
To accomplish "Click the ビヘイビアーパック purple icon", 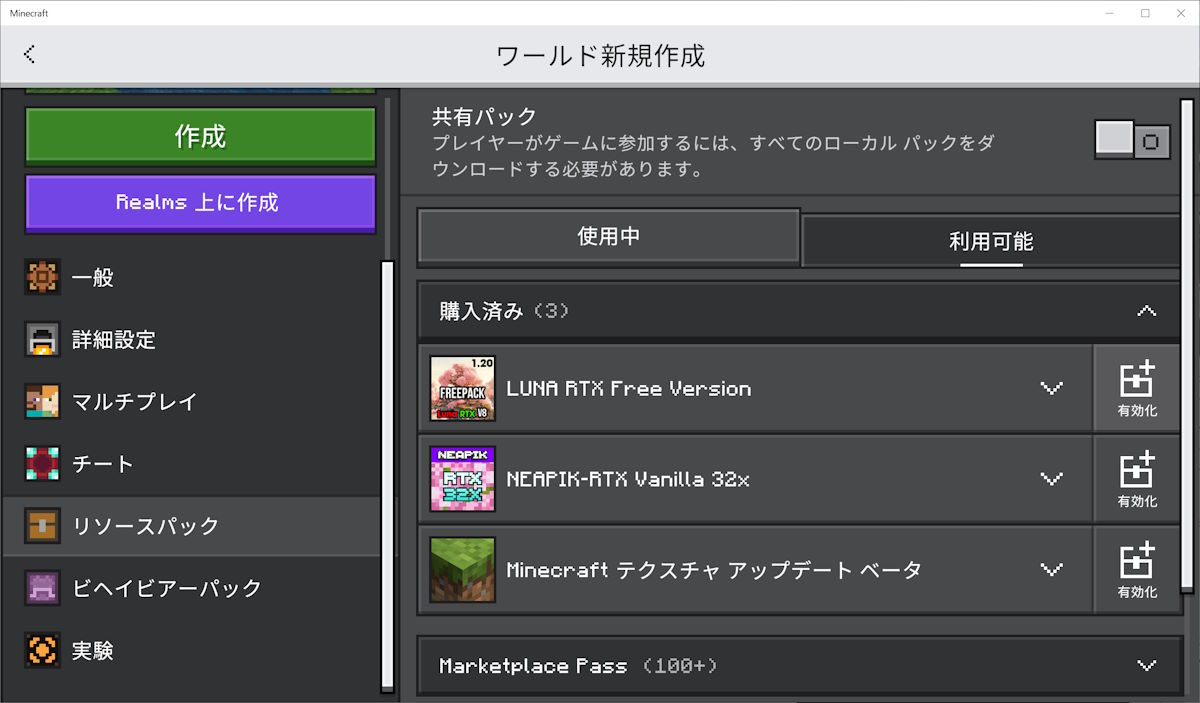I will pyautogui.click(x=43, y=588).
